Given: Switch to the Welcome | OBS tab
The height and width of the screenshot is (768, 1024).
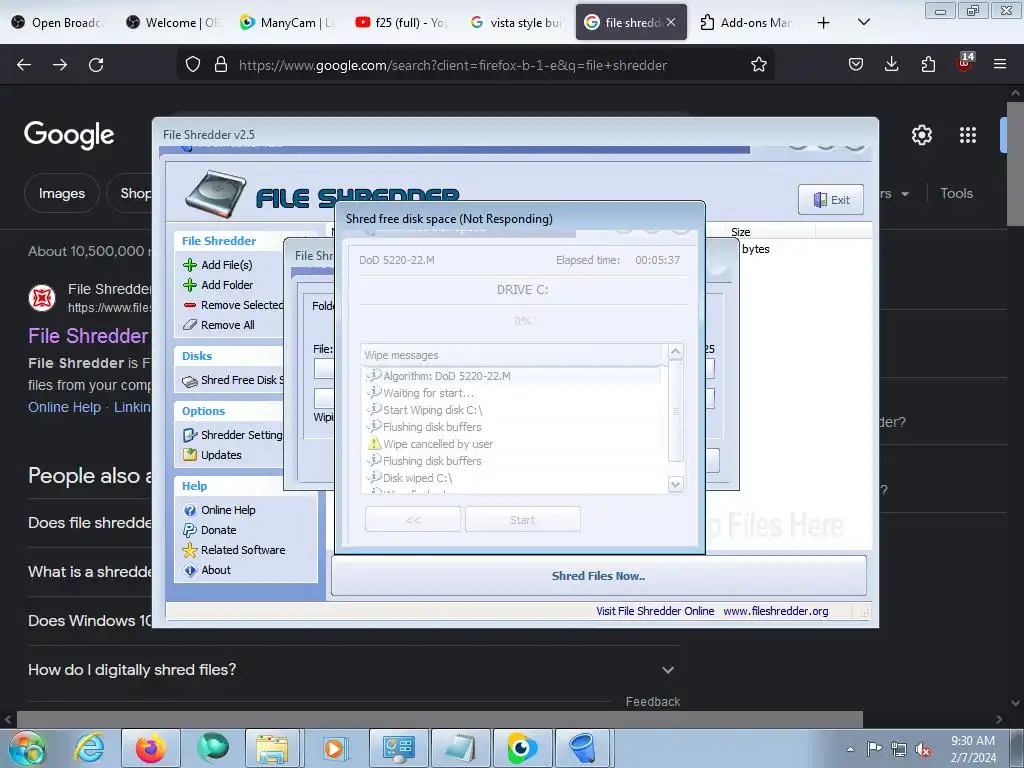Looking at the screenshot, I should click(x=174, y=23).
